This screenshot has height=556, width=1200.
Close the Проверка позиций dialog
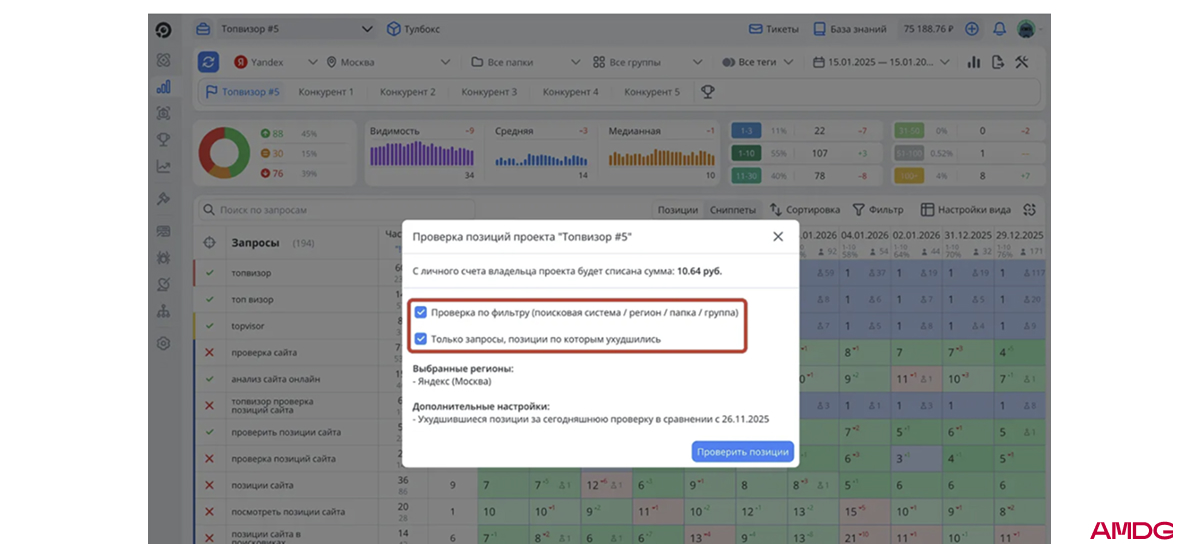pos(778,237)
